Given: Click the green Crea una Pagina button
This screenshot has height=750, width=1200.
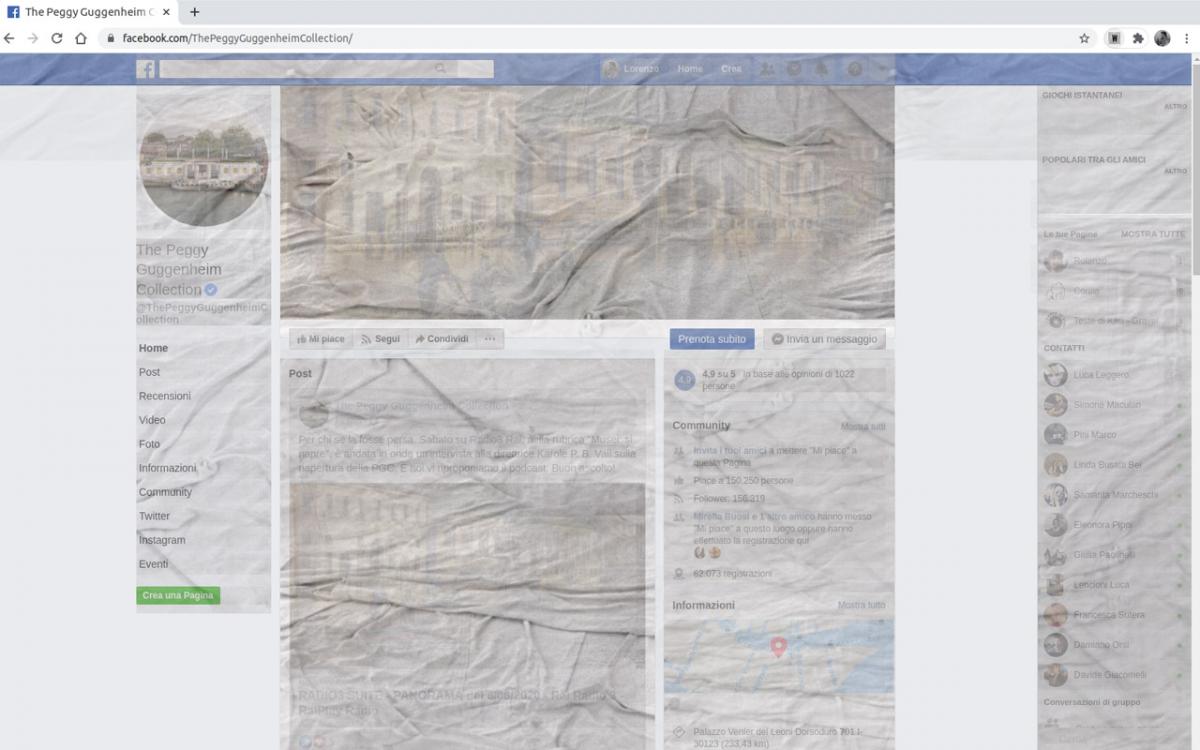Looking at the screenshot, I should 178,595.
